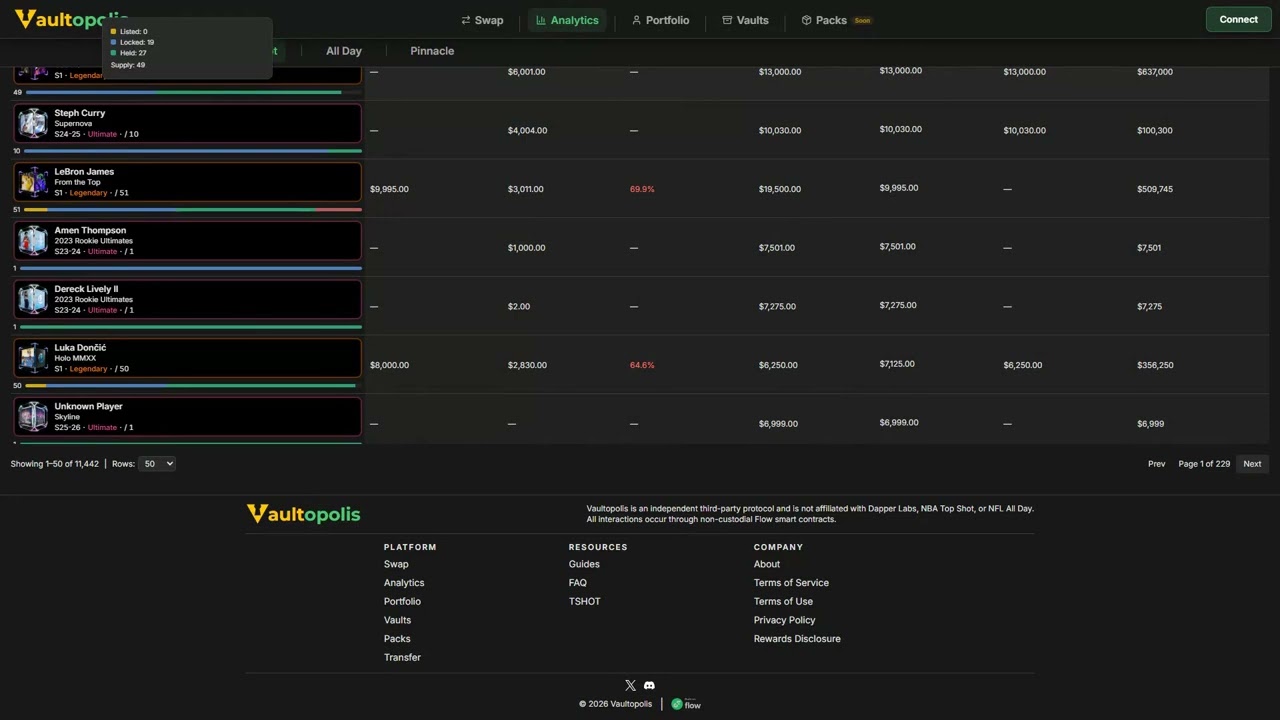Click the LeBron James moment thumbnail
The image size is (1280, 720).
[x=33, y=182]
